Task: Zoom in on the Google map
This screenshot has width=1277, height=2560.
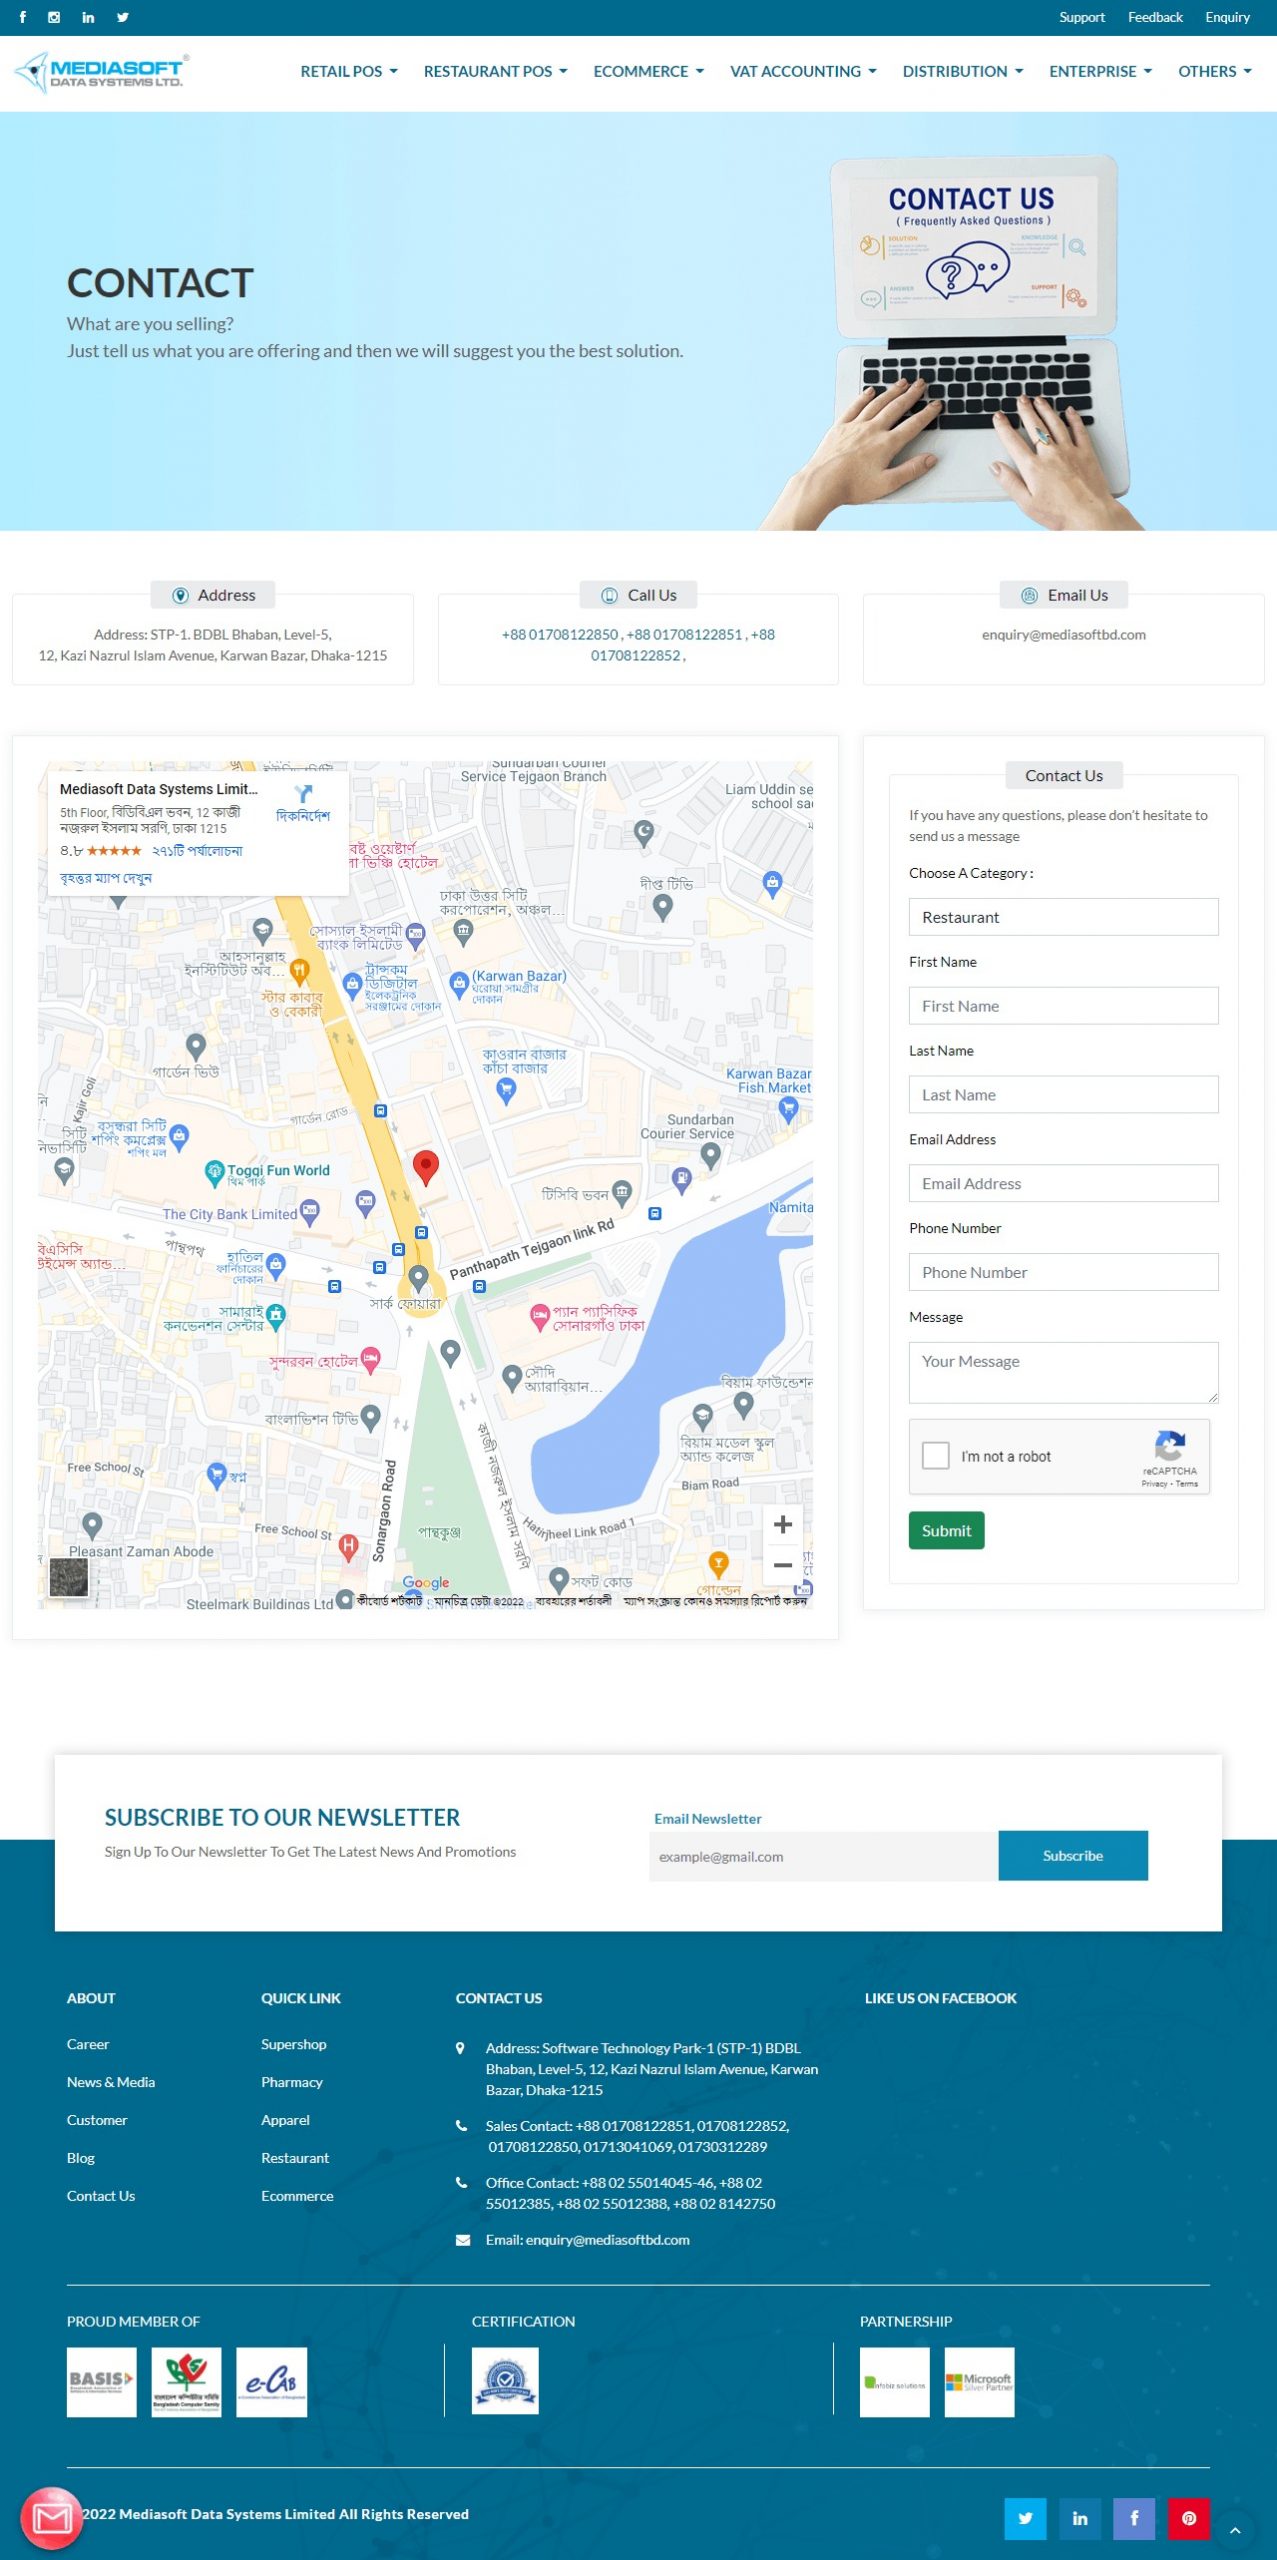Action: pos(783,1525)
